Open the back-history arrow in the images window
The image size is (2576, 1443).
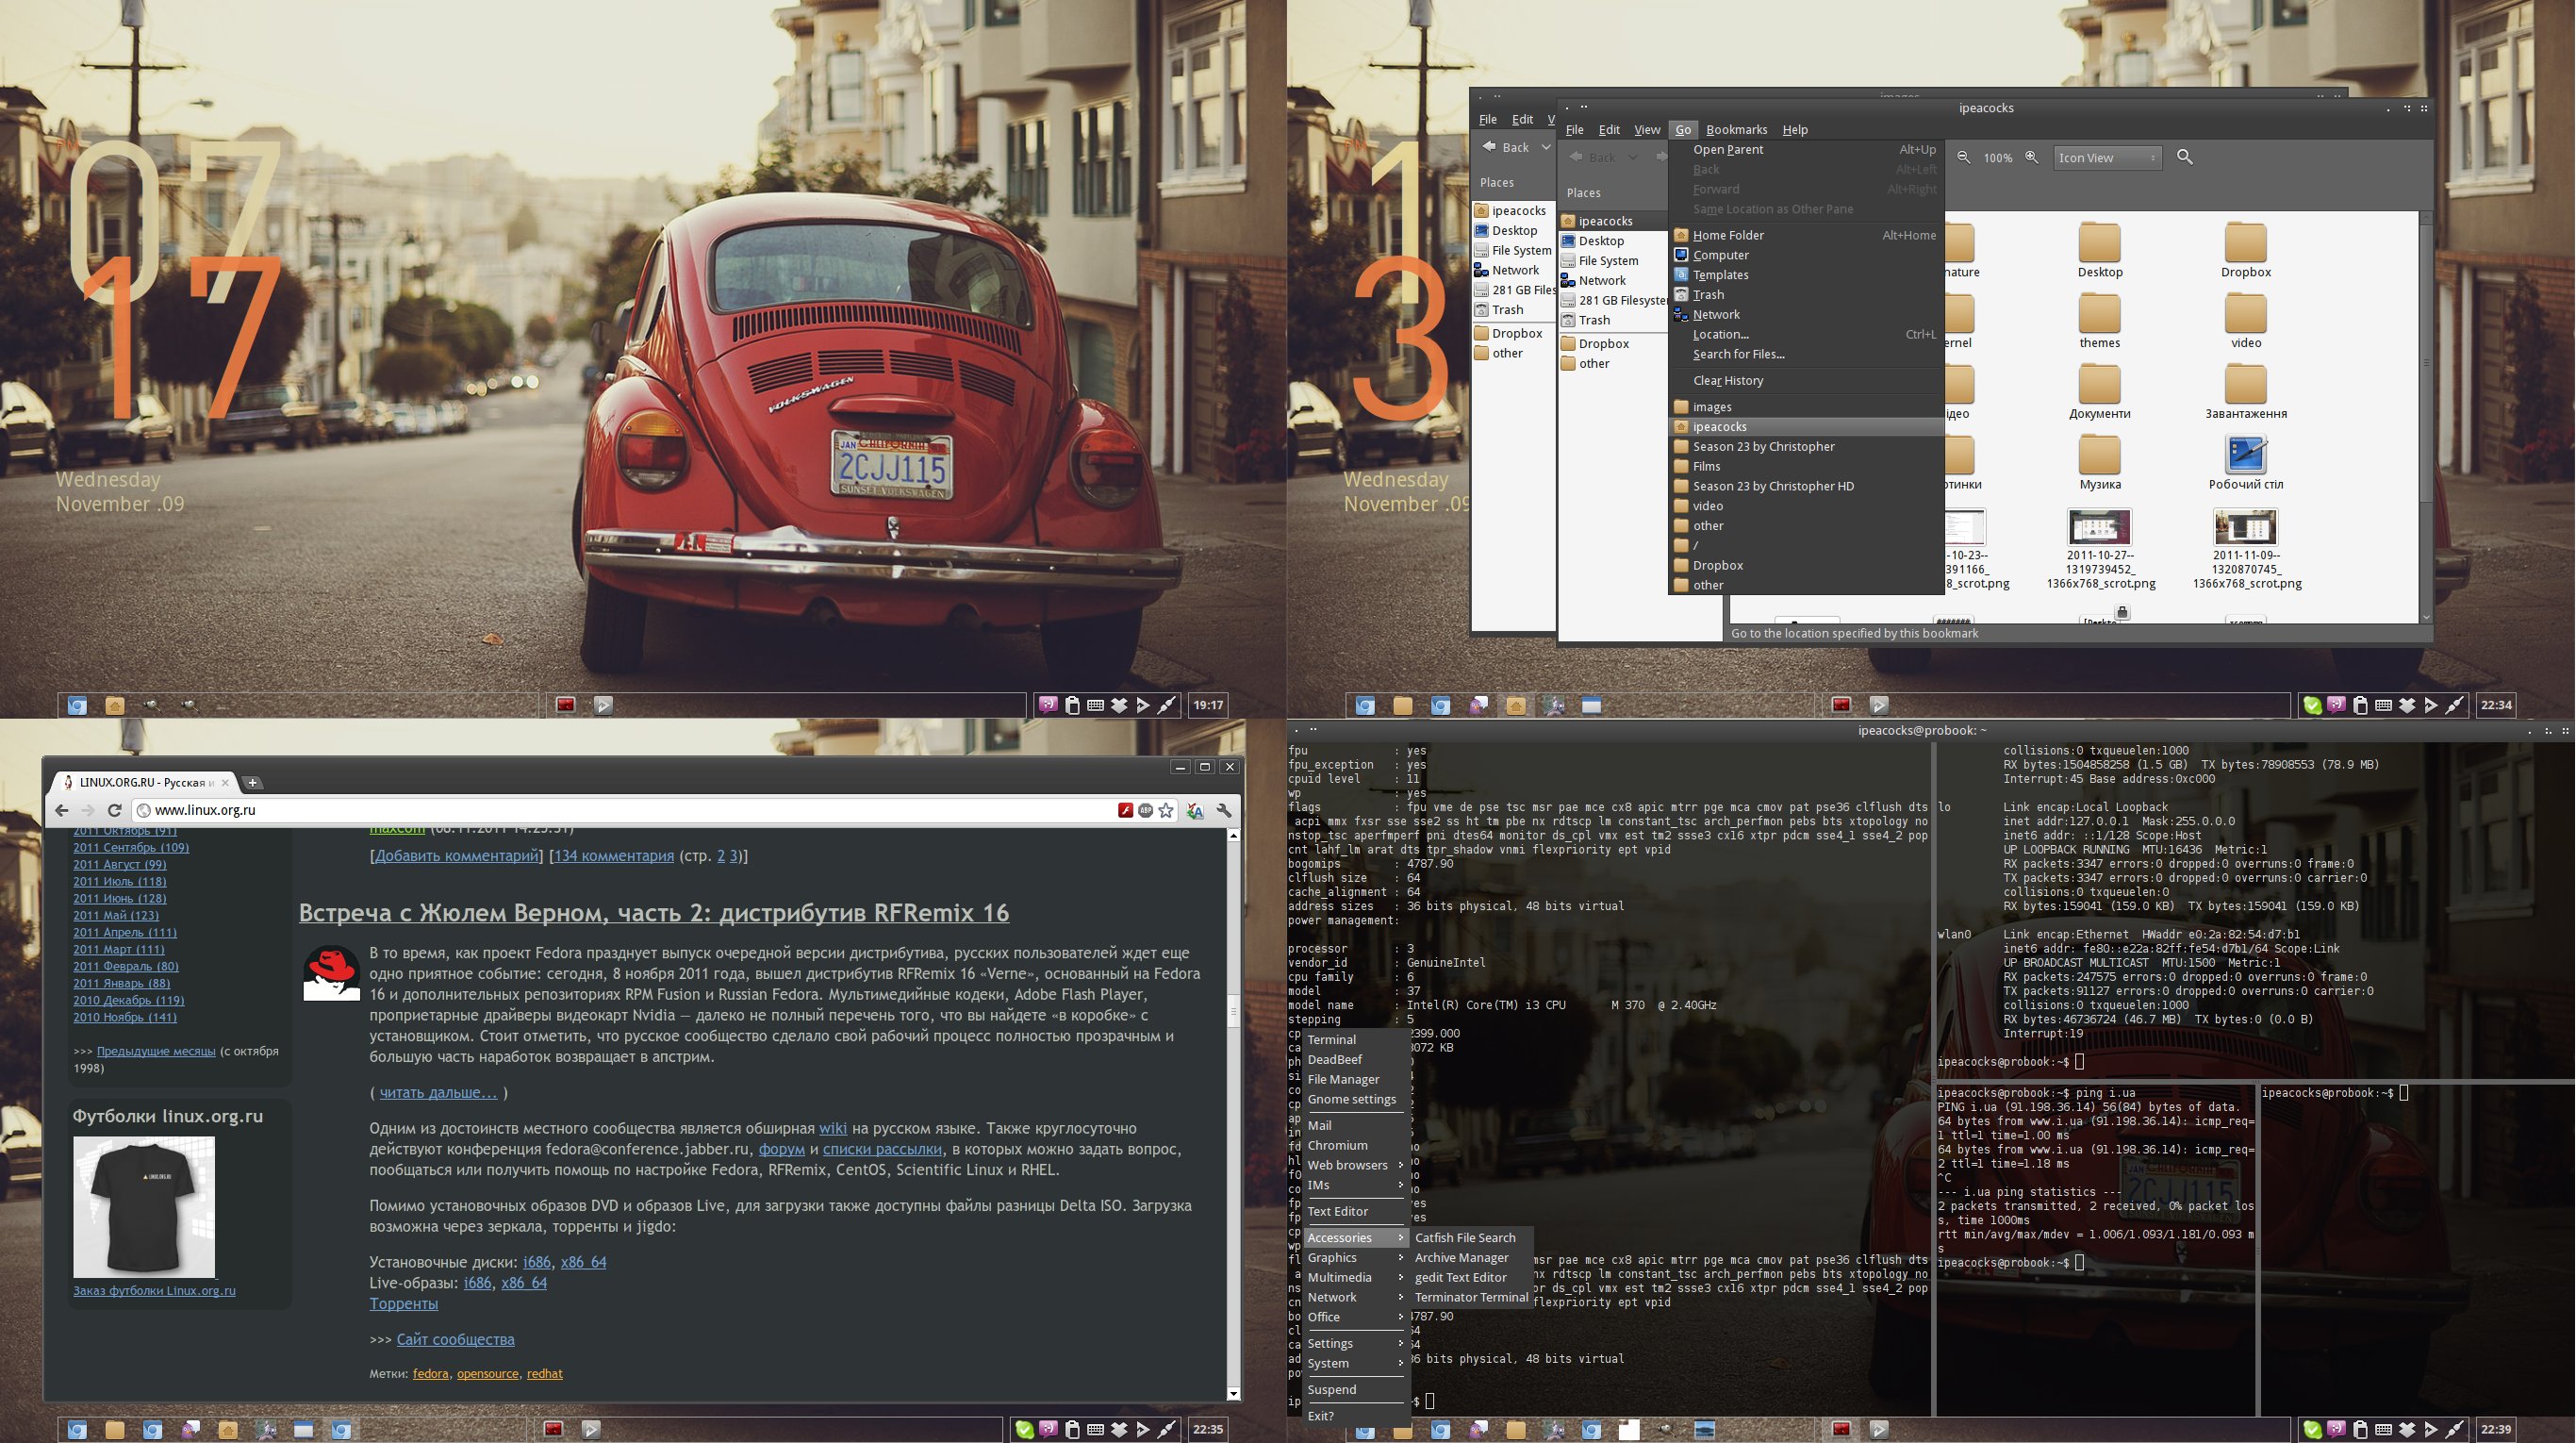pos(1546,147)
